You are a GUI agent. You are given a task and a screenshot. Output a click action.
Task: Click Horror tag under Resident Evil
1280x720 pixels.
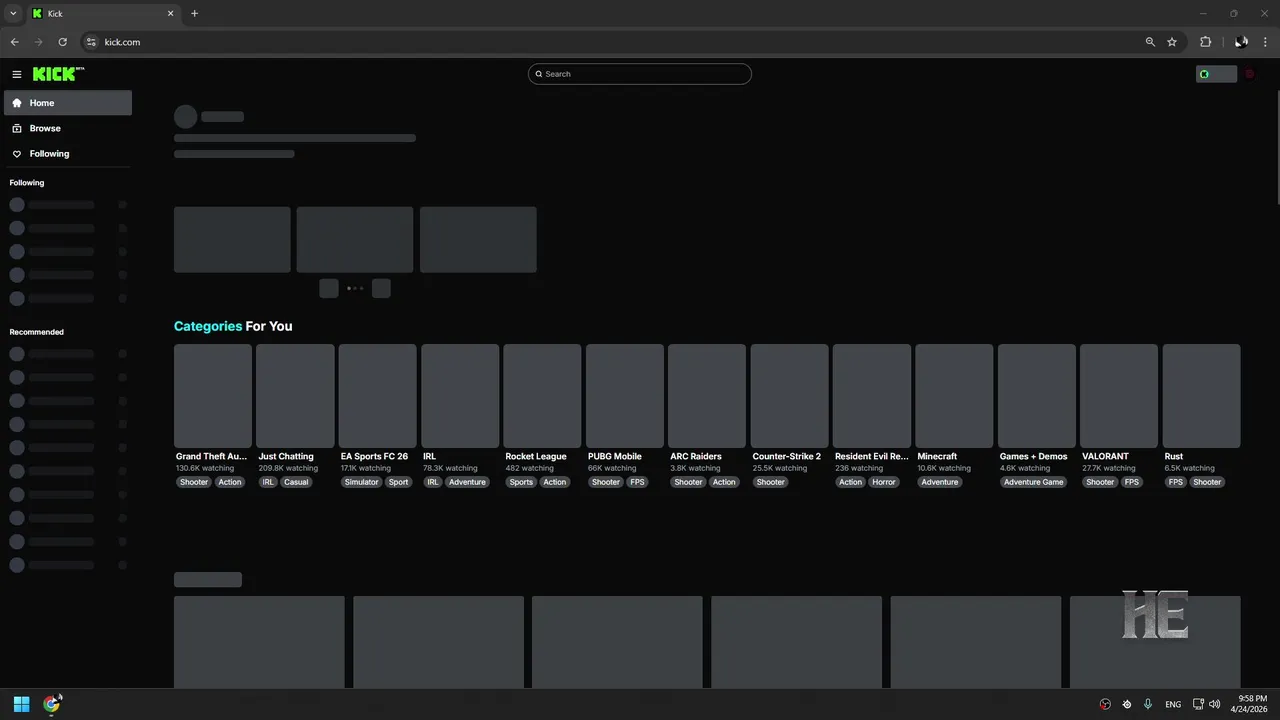[884, 482]
